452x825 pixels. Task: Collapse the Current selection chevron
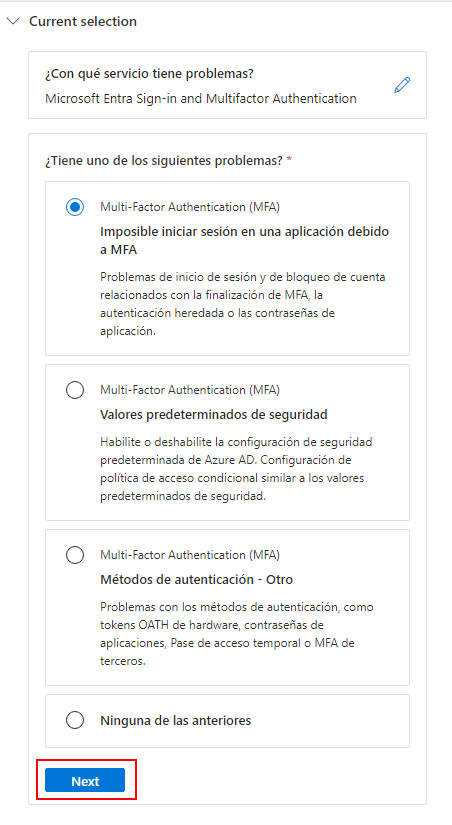pos(14,21)
